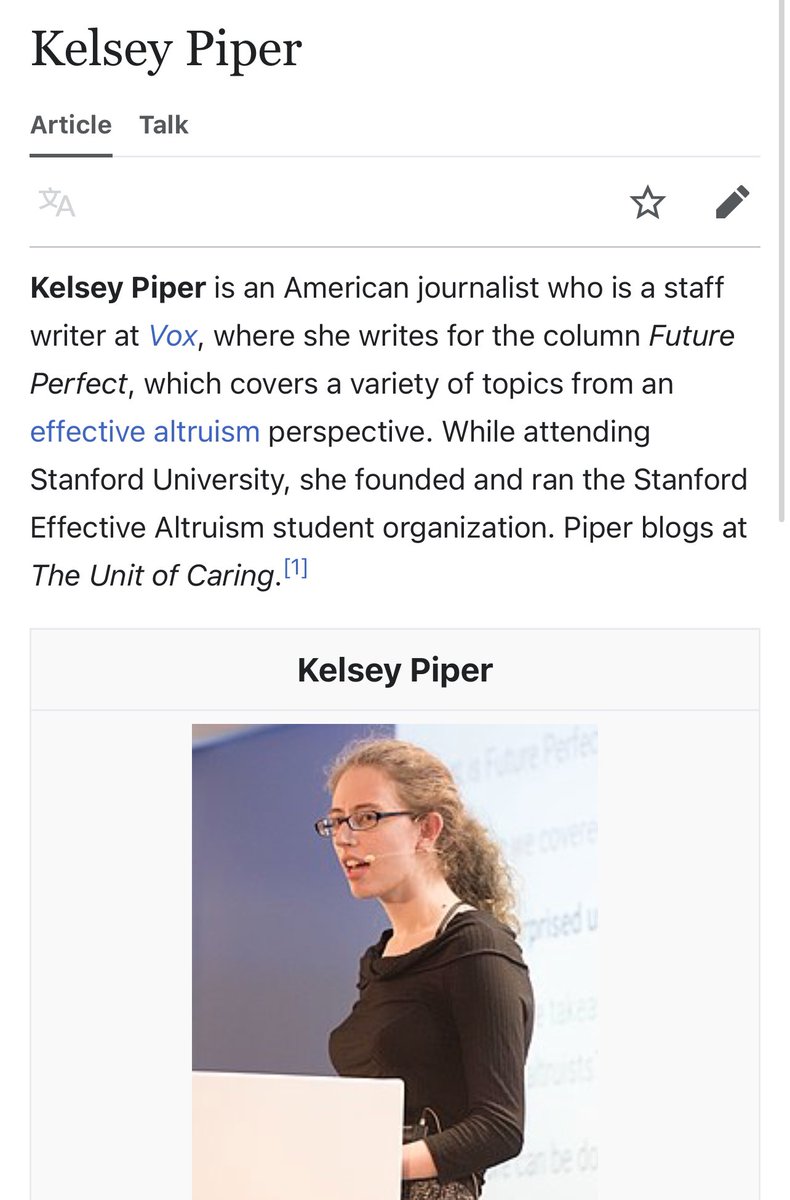Click the bold Kelsey Piper name in paragraph

pos(118,288)
